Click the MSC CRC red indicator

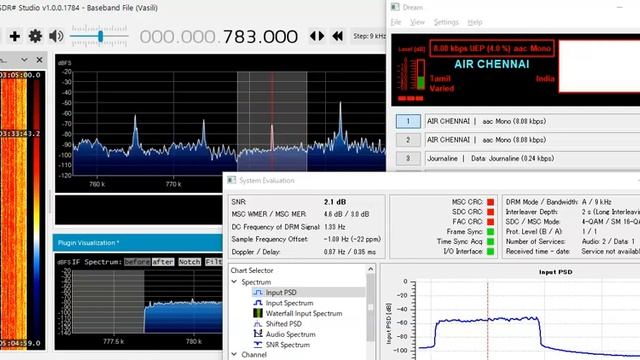[x=491, y=202]
